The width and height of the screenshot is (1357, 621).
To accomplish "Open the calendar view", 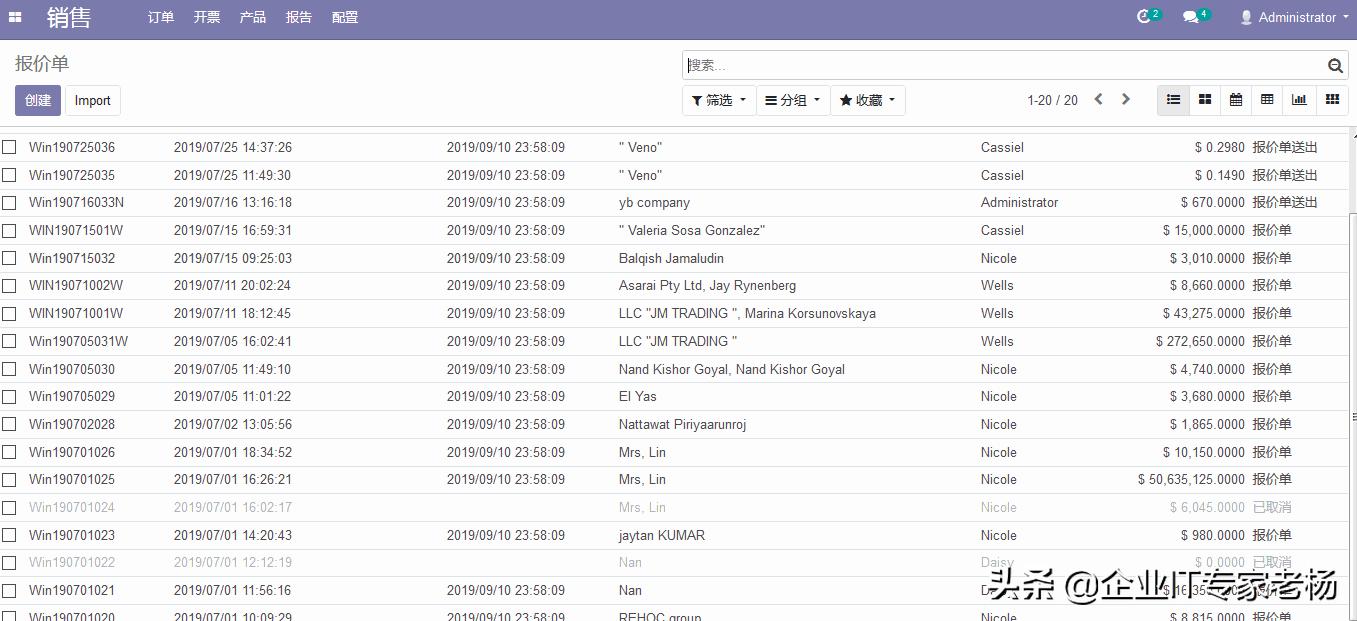I will (x=1235, y=100).
